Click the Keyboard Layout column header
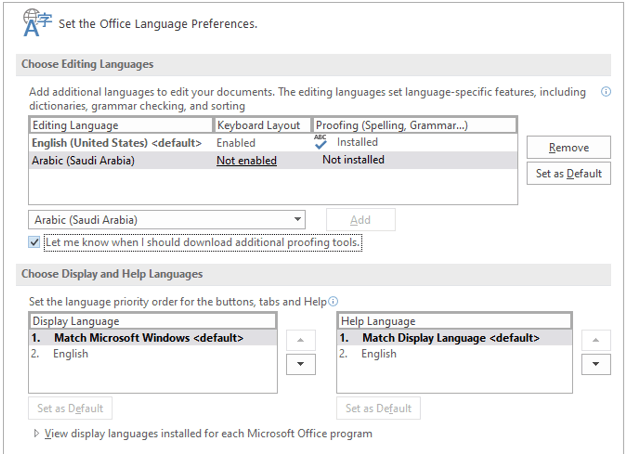The image size is (626, 461). coord(263,125)
